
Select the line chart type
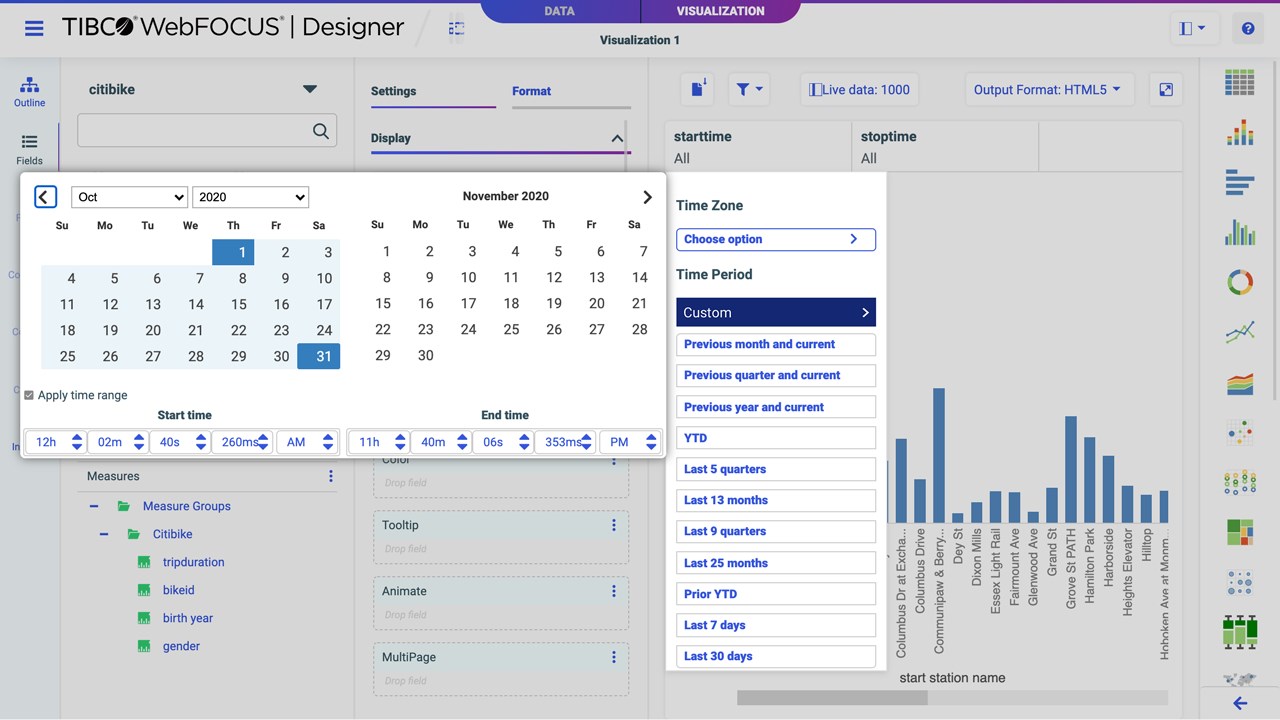1240,332
